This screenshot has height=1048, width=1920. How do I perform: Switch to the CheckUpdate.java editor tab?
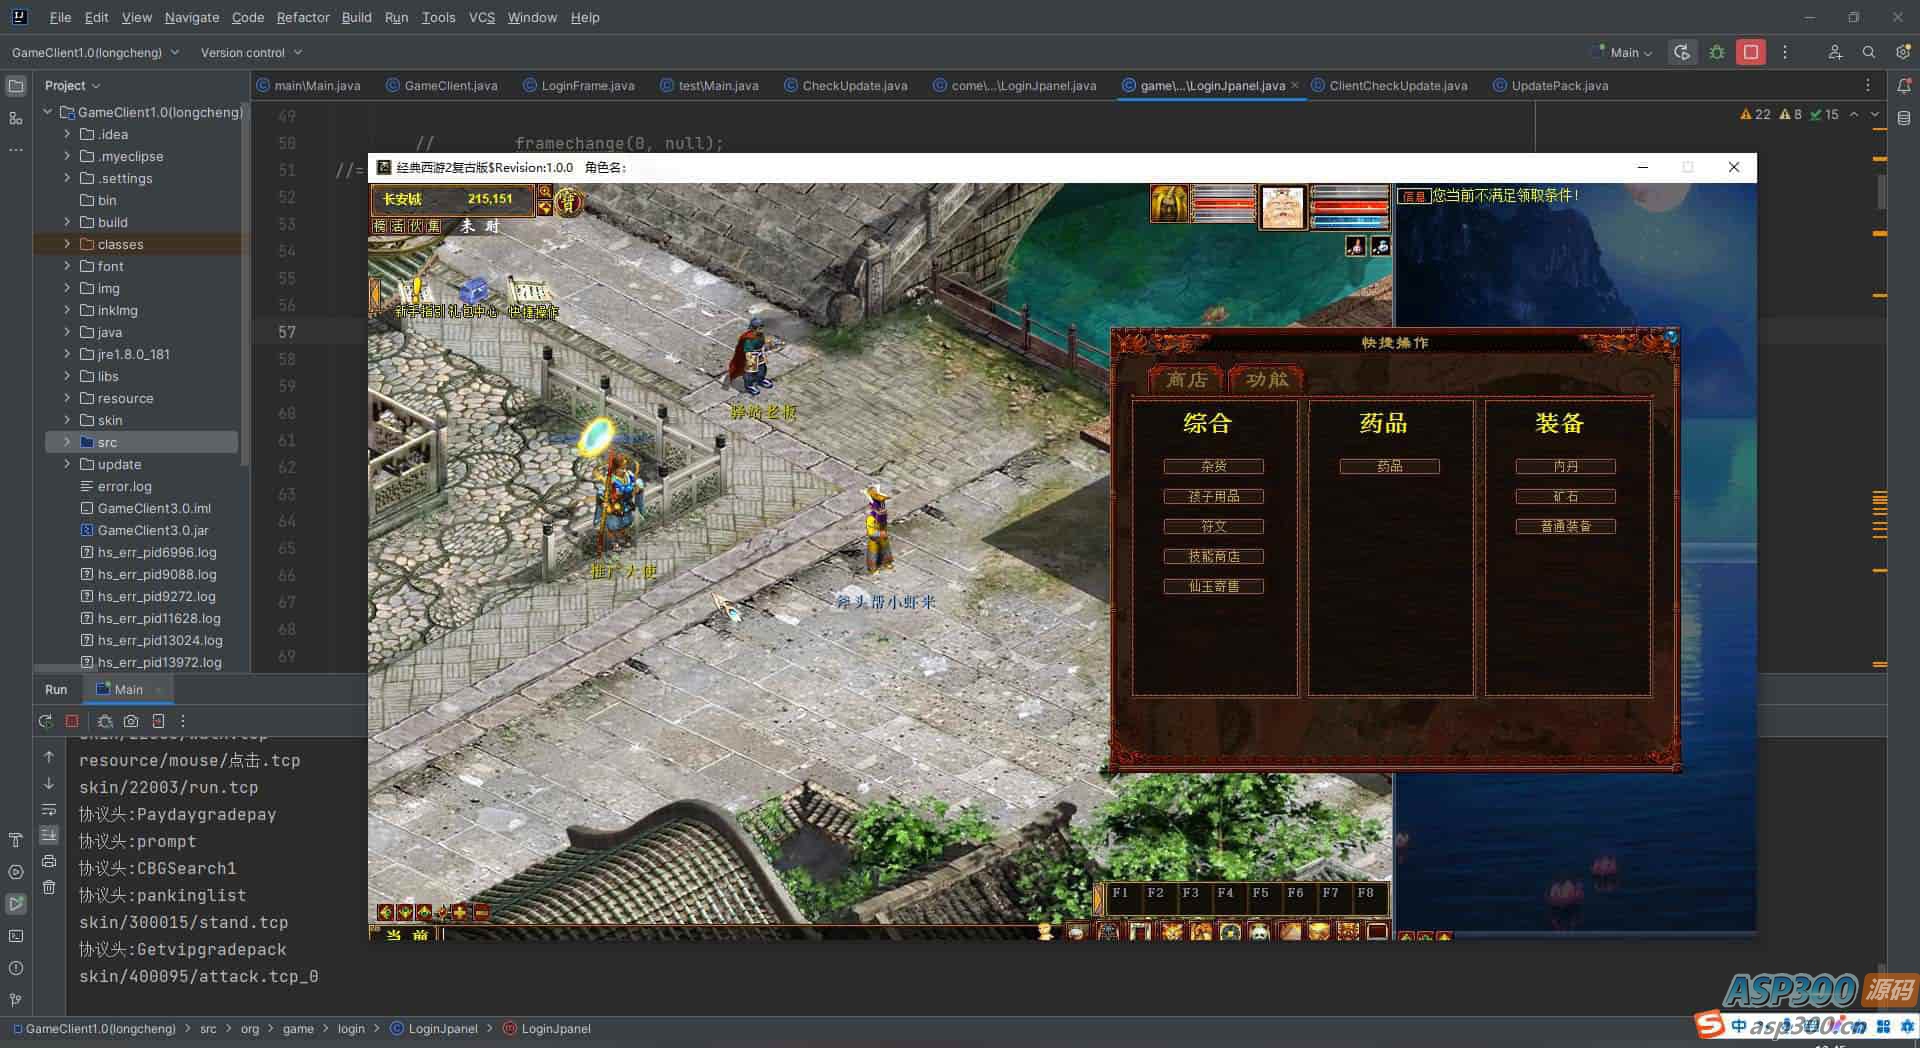[854, 86]
